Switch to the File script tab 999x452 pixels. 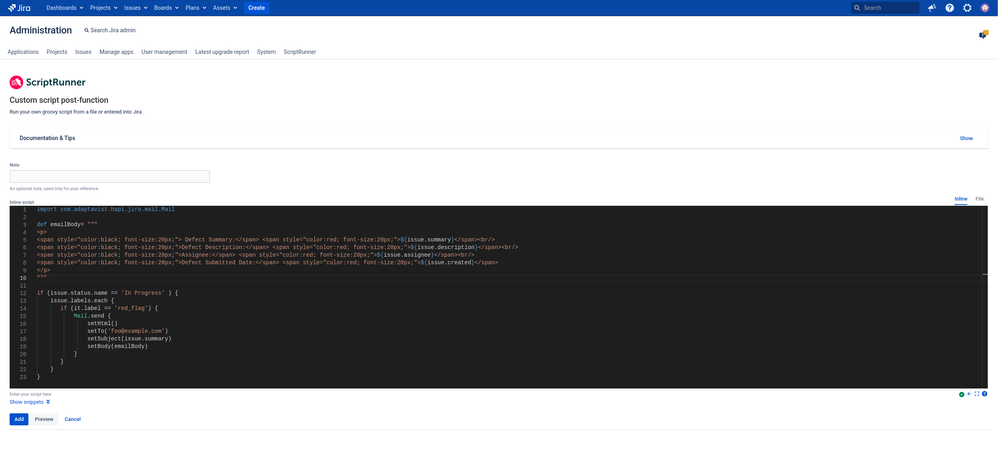979,200
